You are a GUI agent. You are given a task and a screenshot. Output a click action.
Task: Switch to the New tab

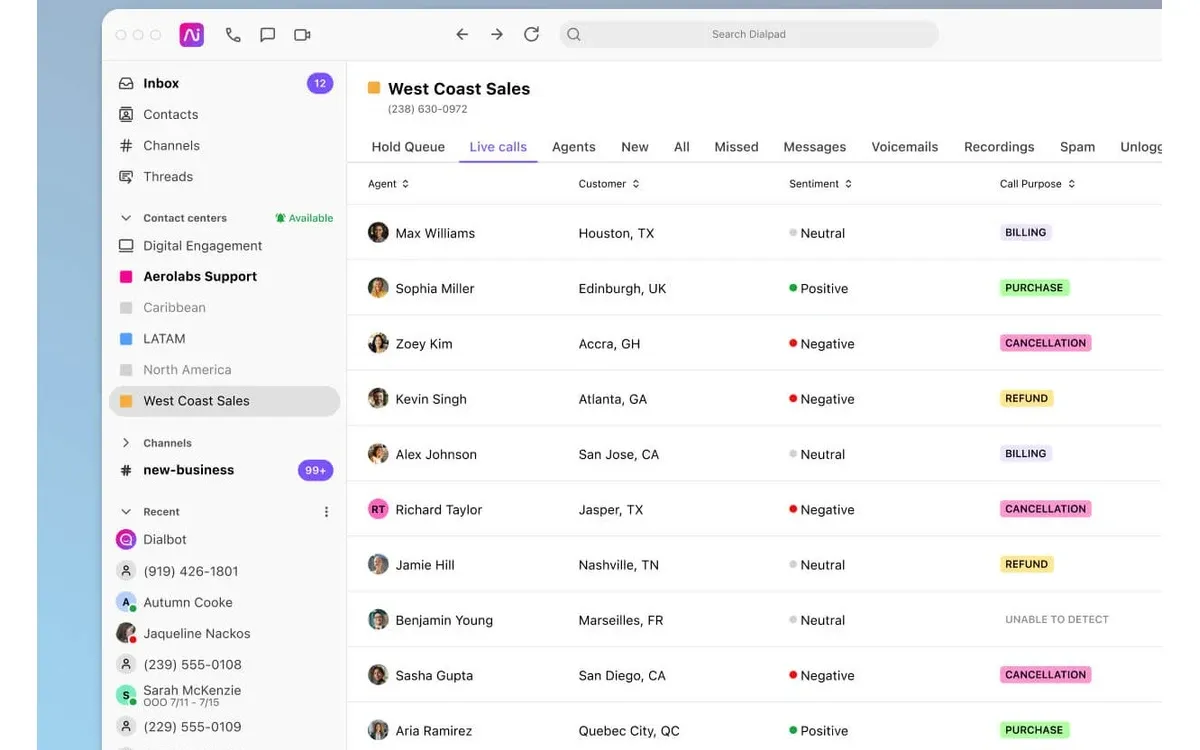pos(635,147)
